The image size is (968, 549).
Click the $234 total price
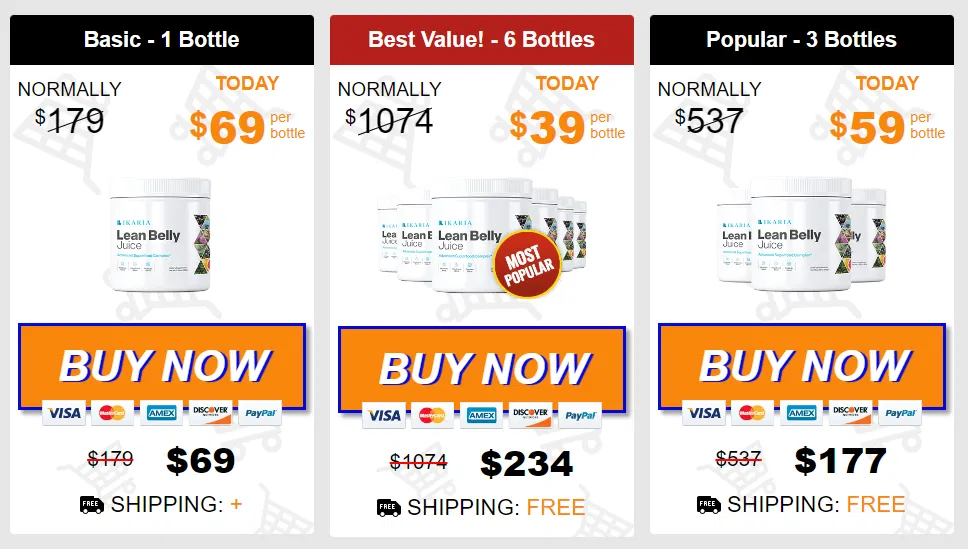(x=527, y=464)
